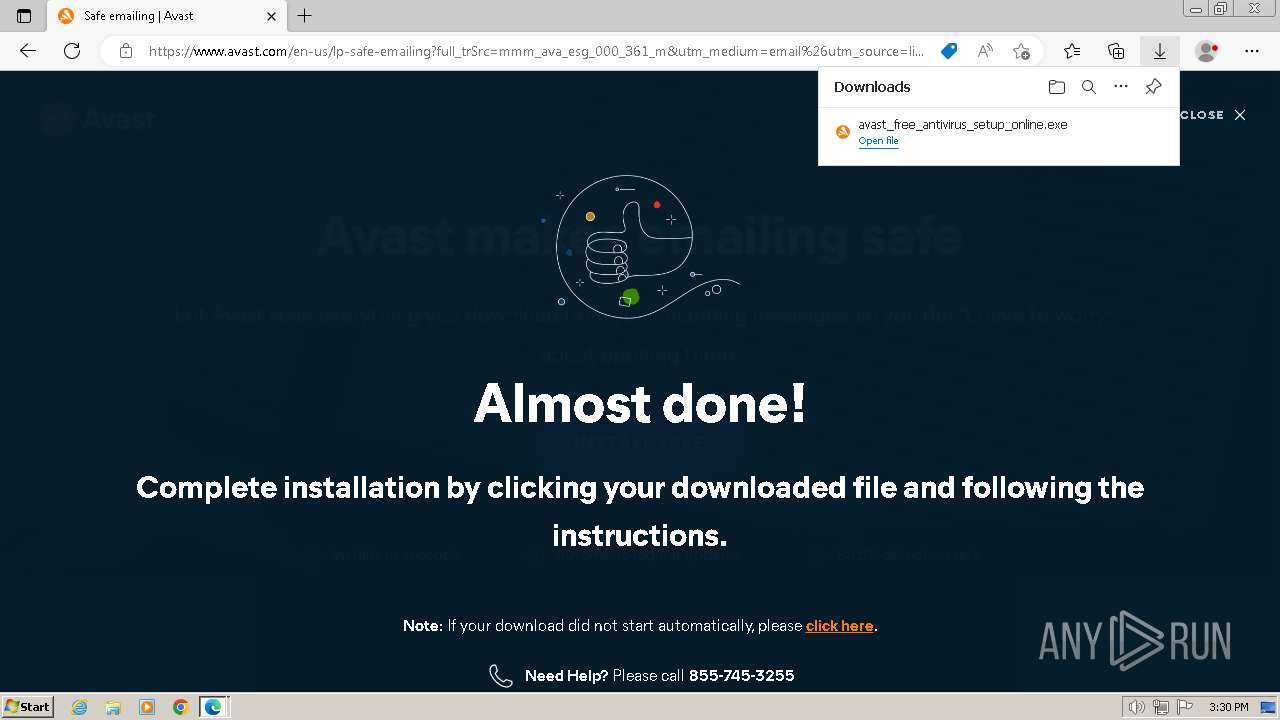Toggle the Downloads toolbar button
This screenshot has width=1280, height=720.
click(x=1160, y=51)
